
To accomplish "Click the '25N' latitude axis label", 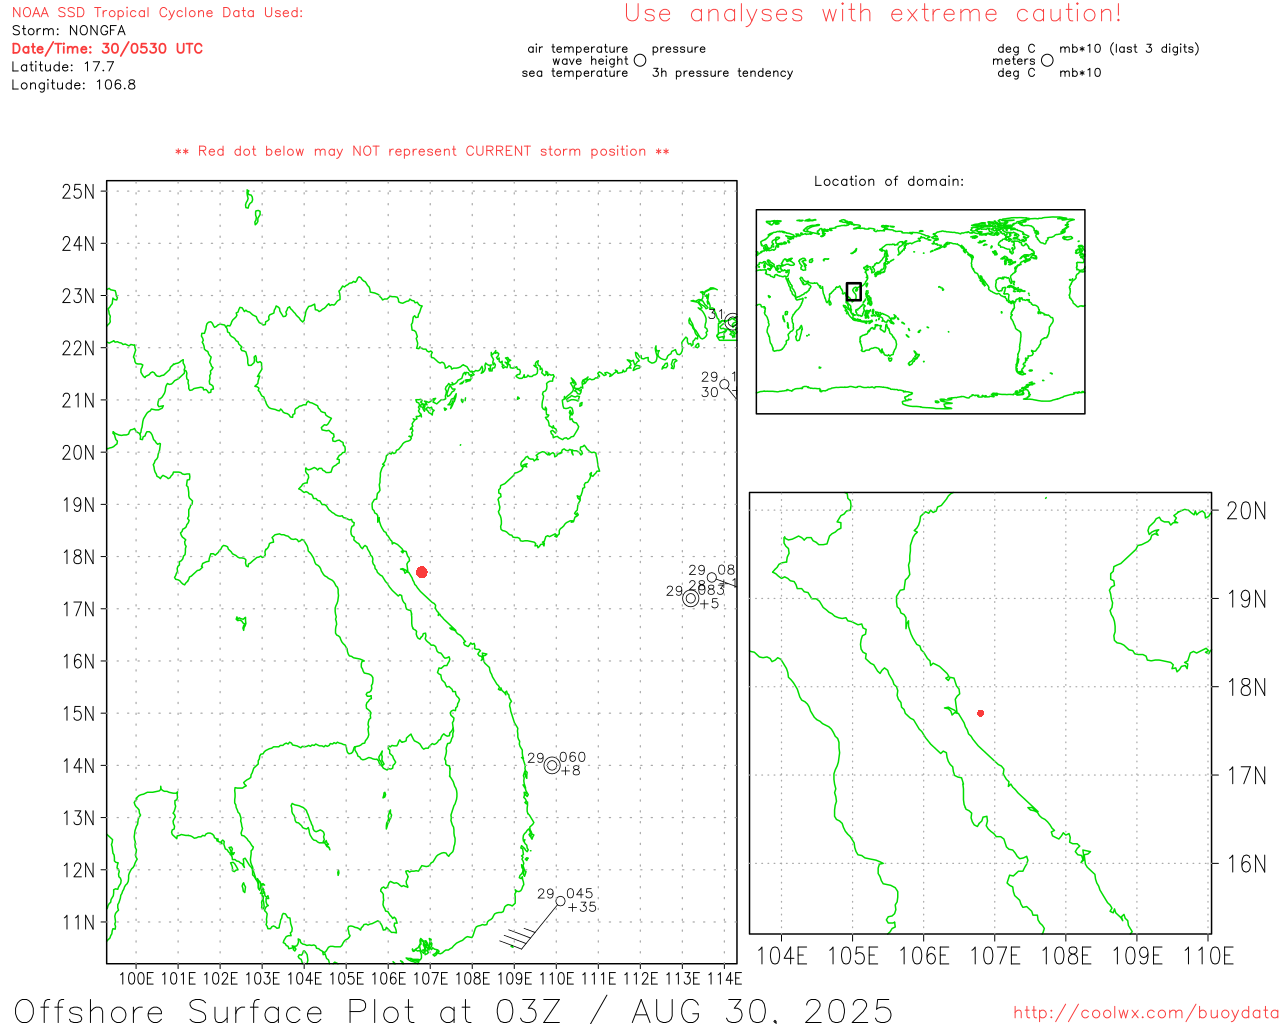I will [x=78, y=191].
